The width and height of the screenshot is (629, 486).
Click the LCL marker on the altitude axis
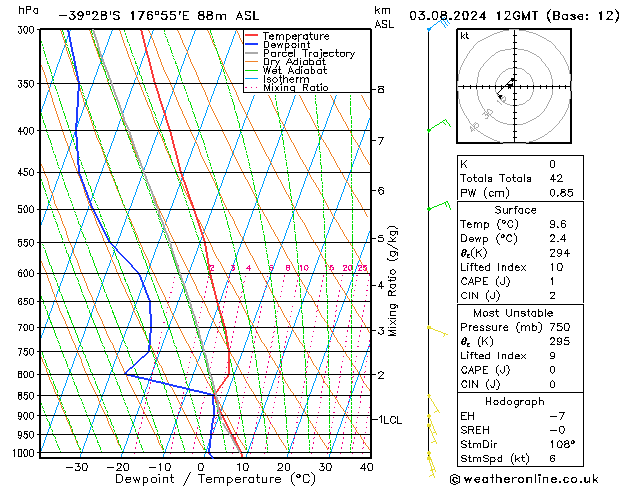point(388,420)
